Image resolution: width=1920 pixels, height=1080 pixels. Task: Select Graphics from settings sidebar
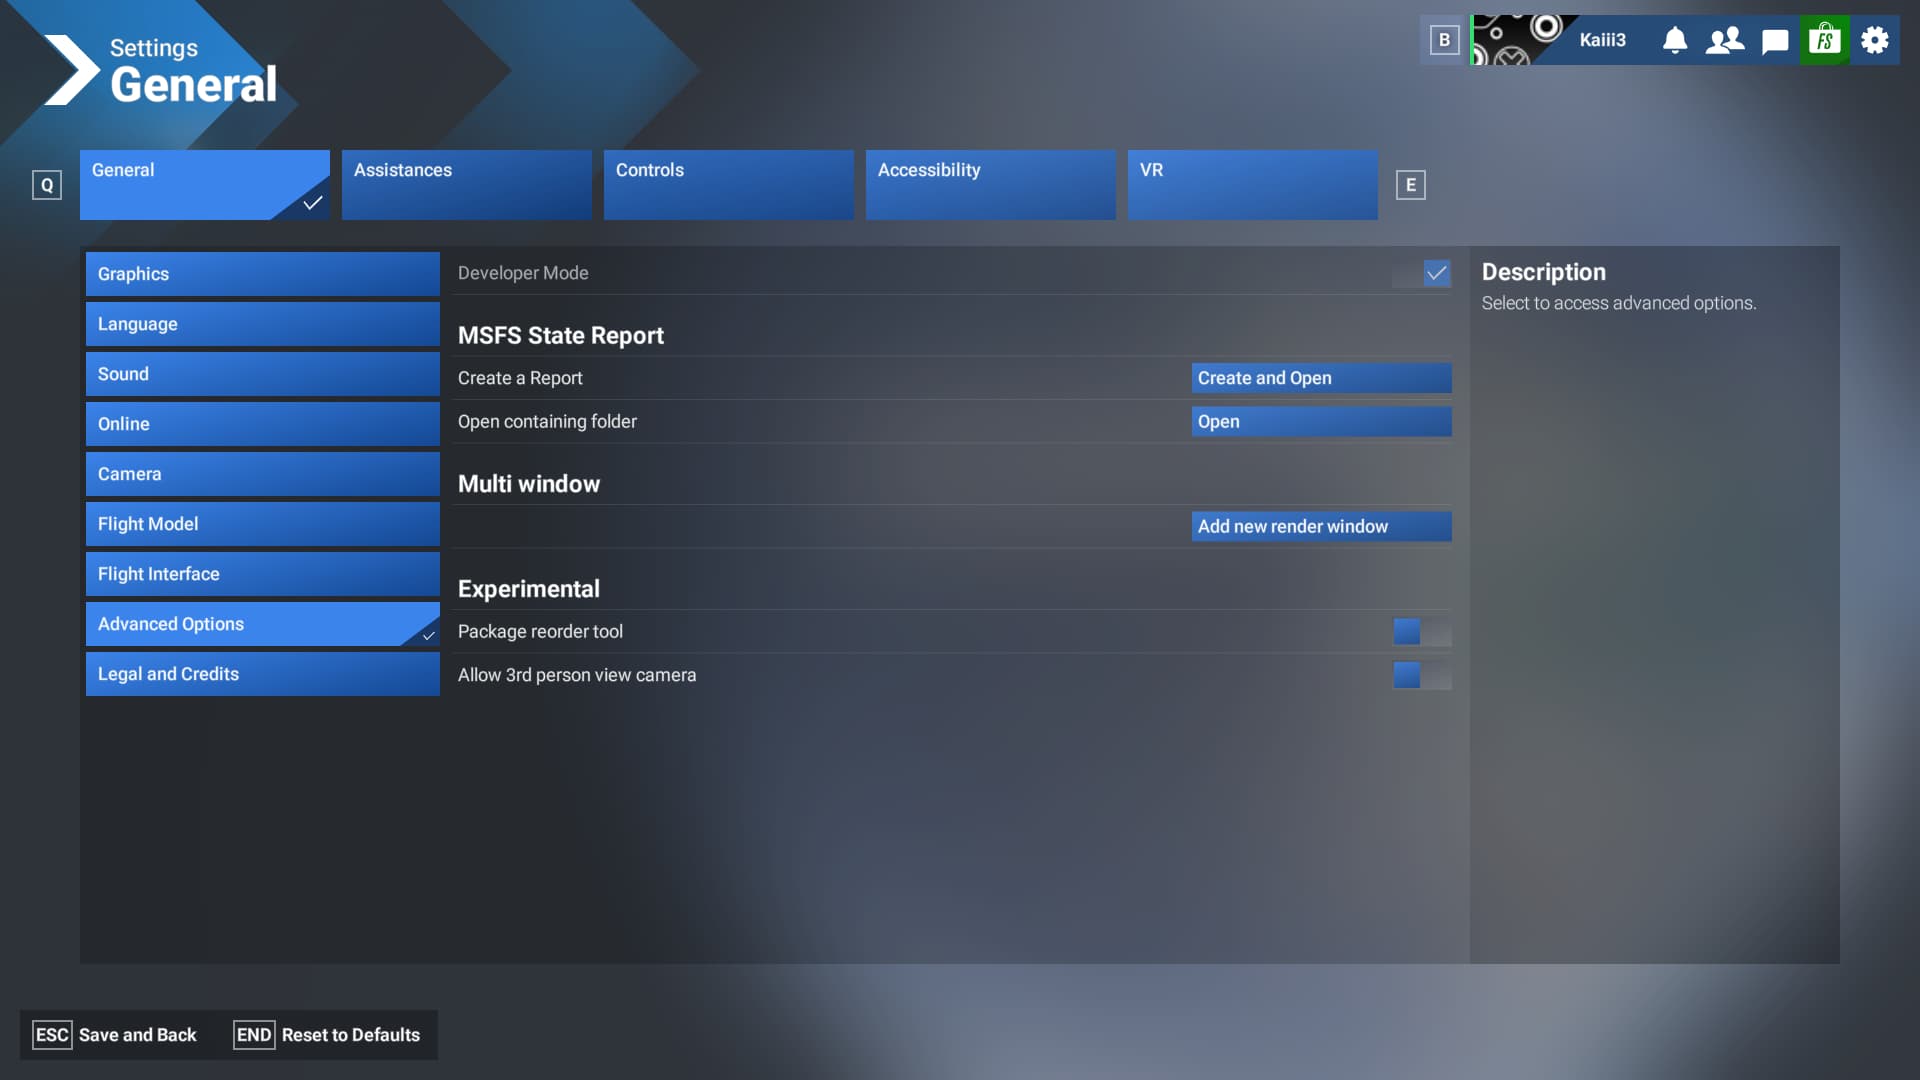point(262,274)
